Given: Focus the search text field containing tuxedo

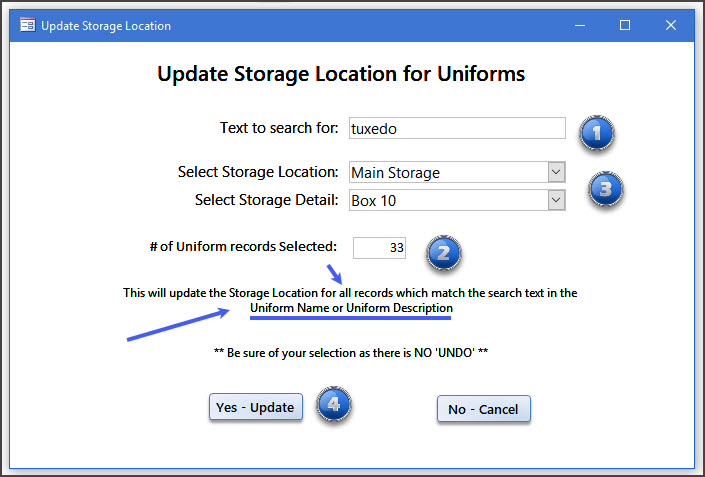Looking at the screenshot, I should tap(456, 128).
